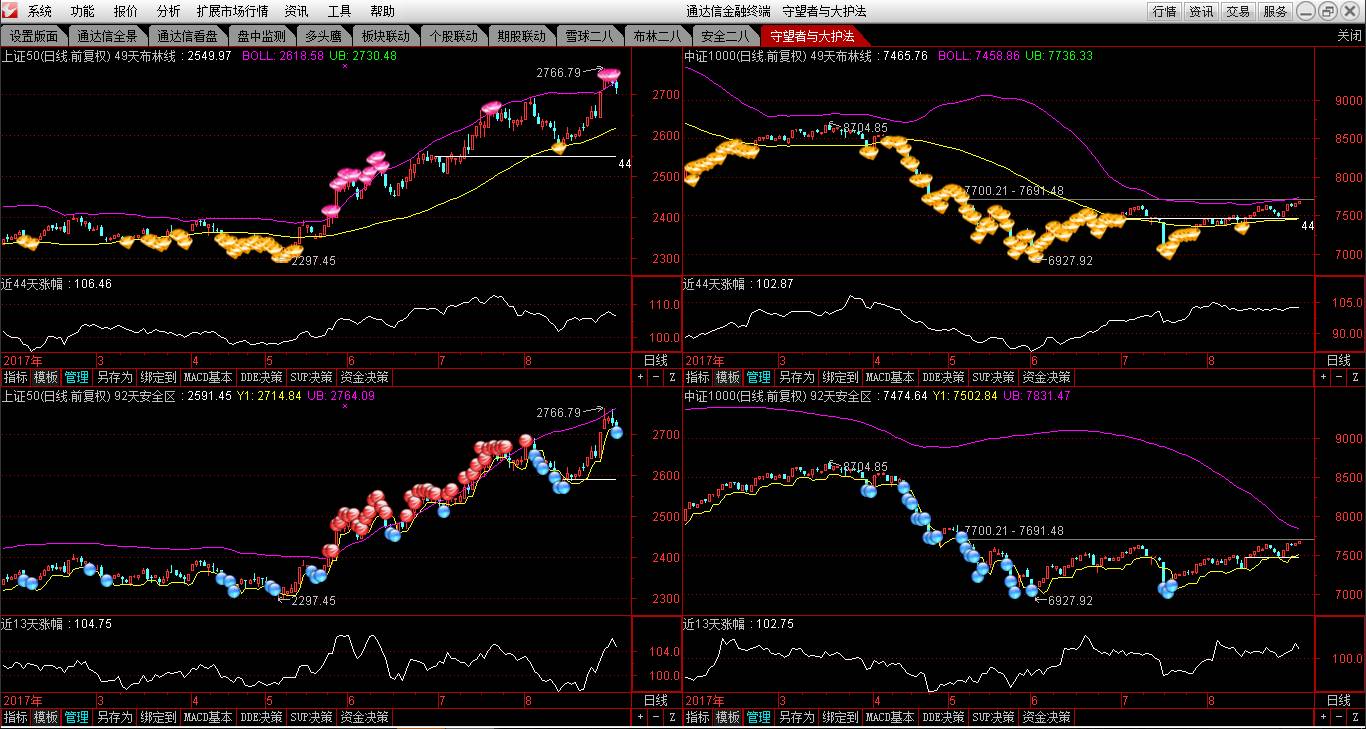
Task: Click 另存为 under 近44天涨幅 106.46 panel
Action: tap(114, 377)
